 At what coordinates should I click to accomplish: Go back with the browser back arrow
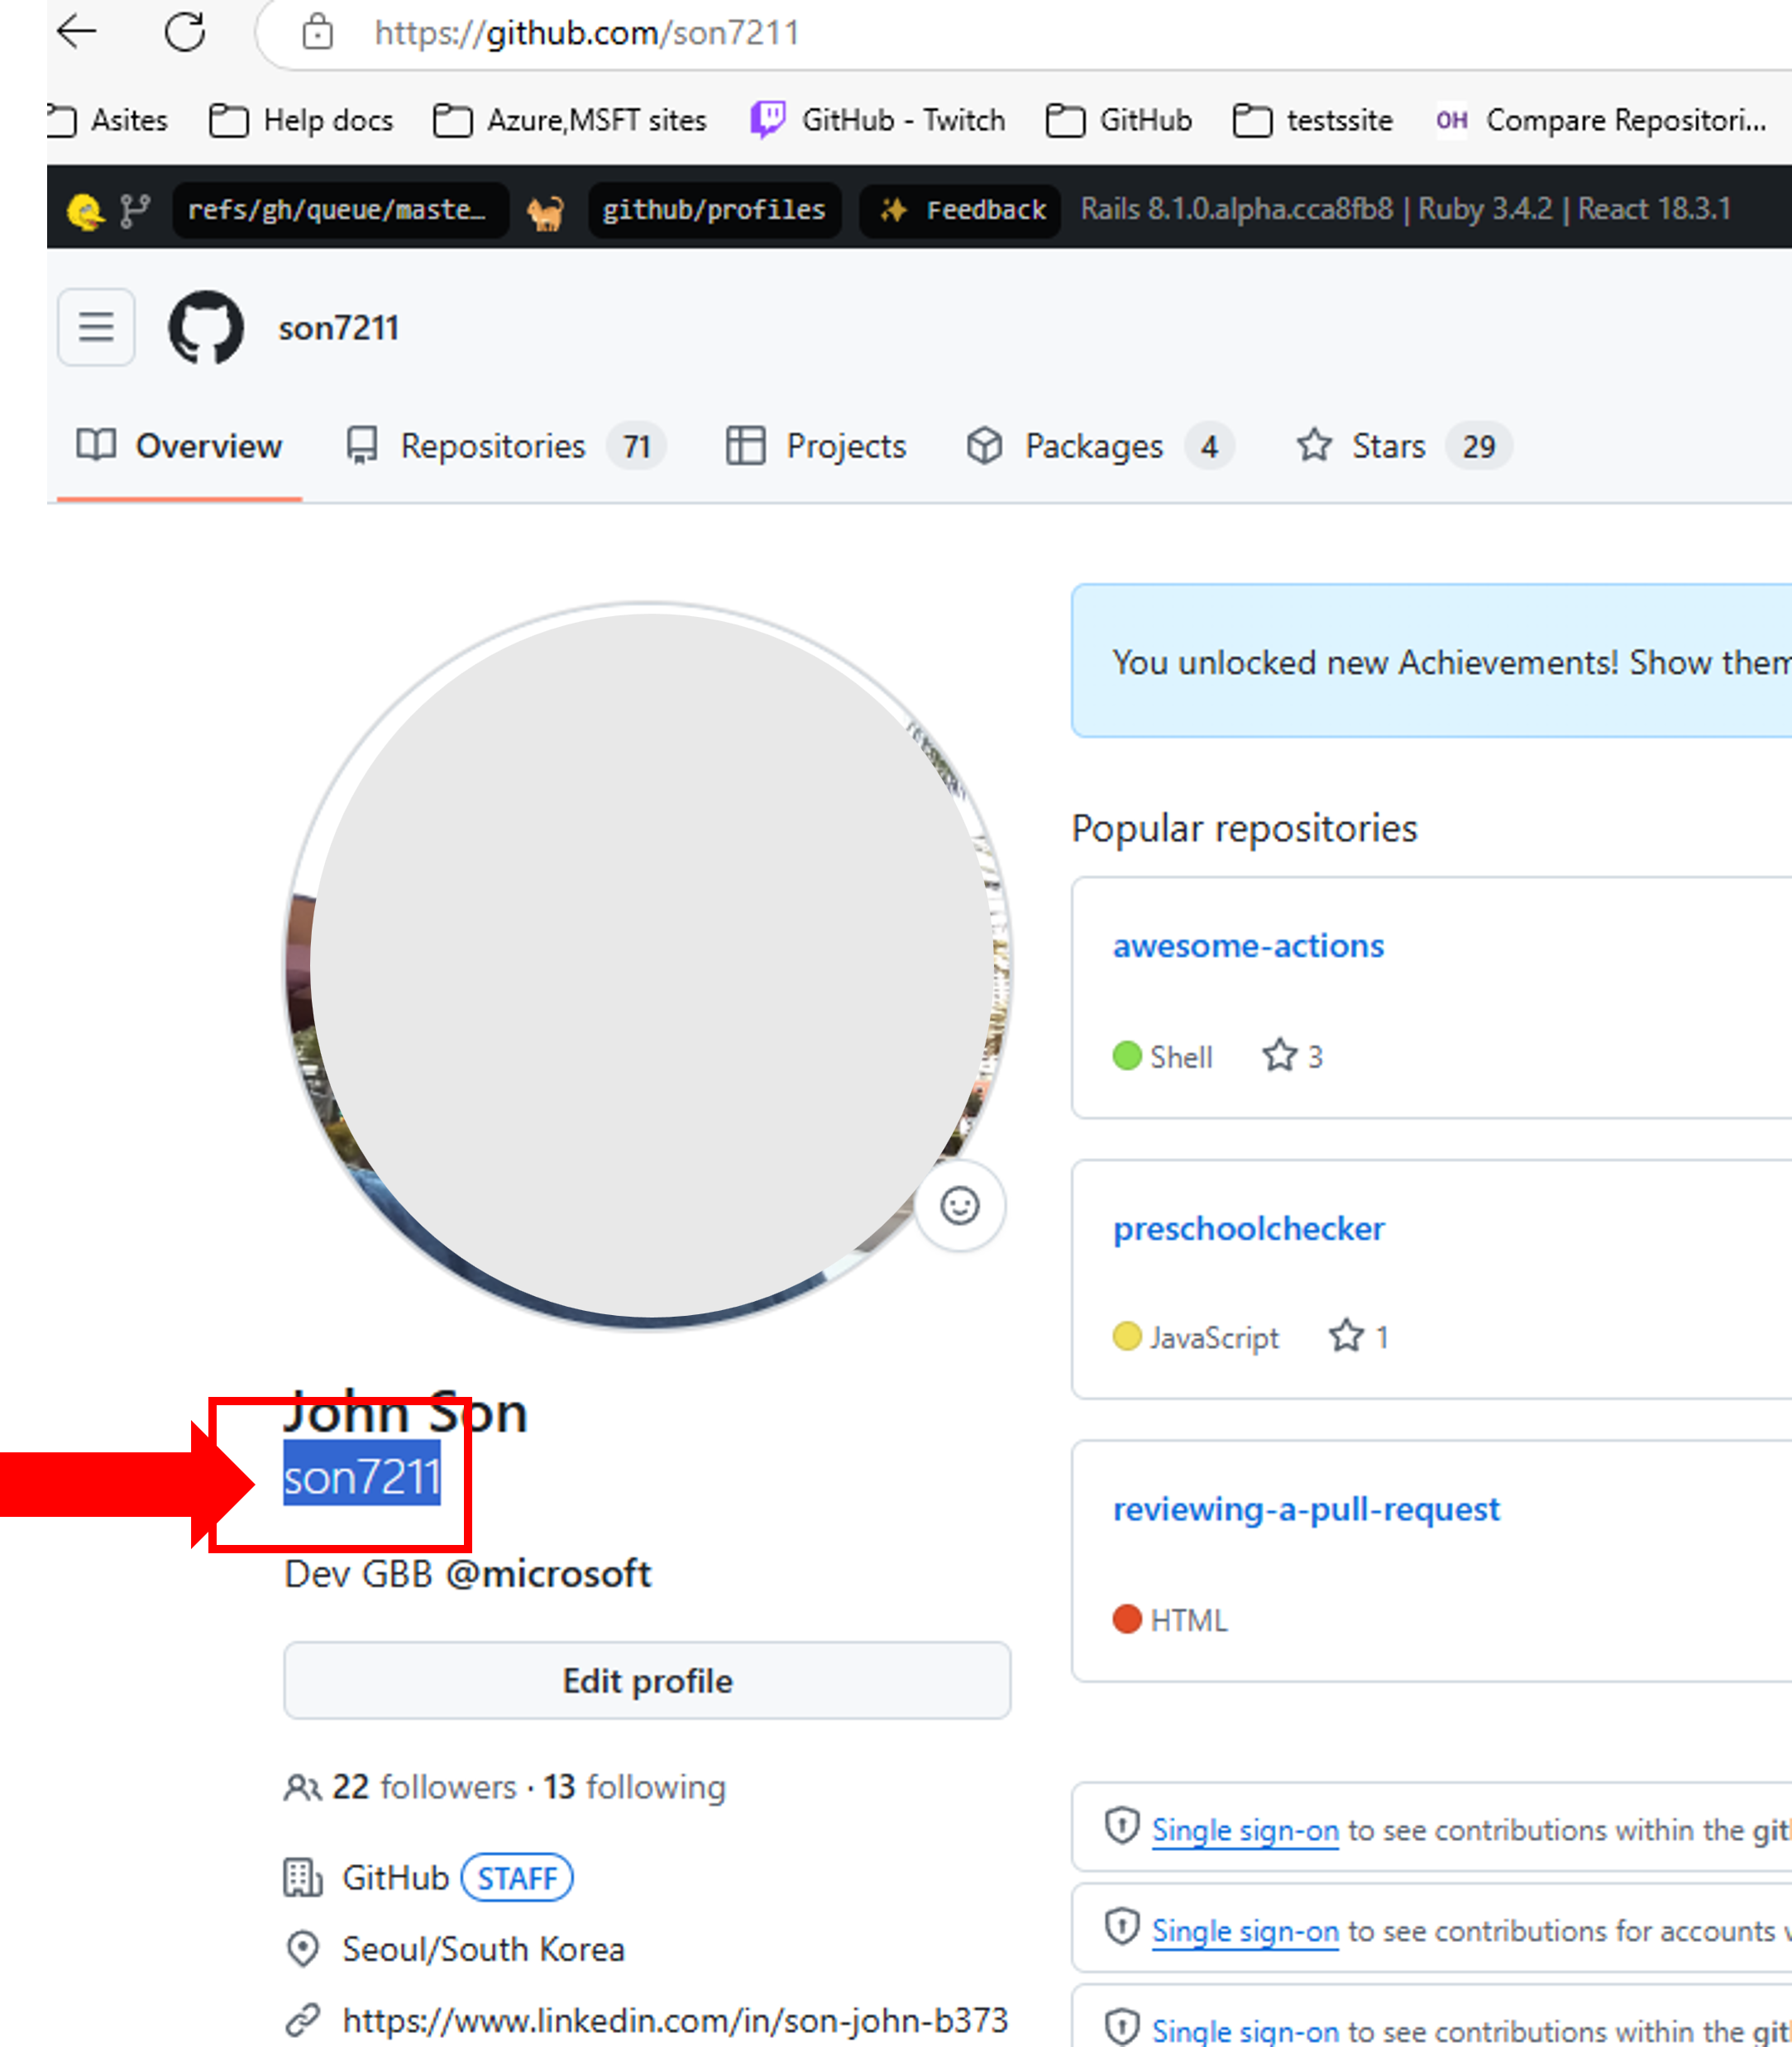coord(77,32)
